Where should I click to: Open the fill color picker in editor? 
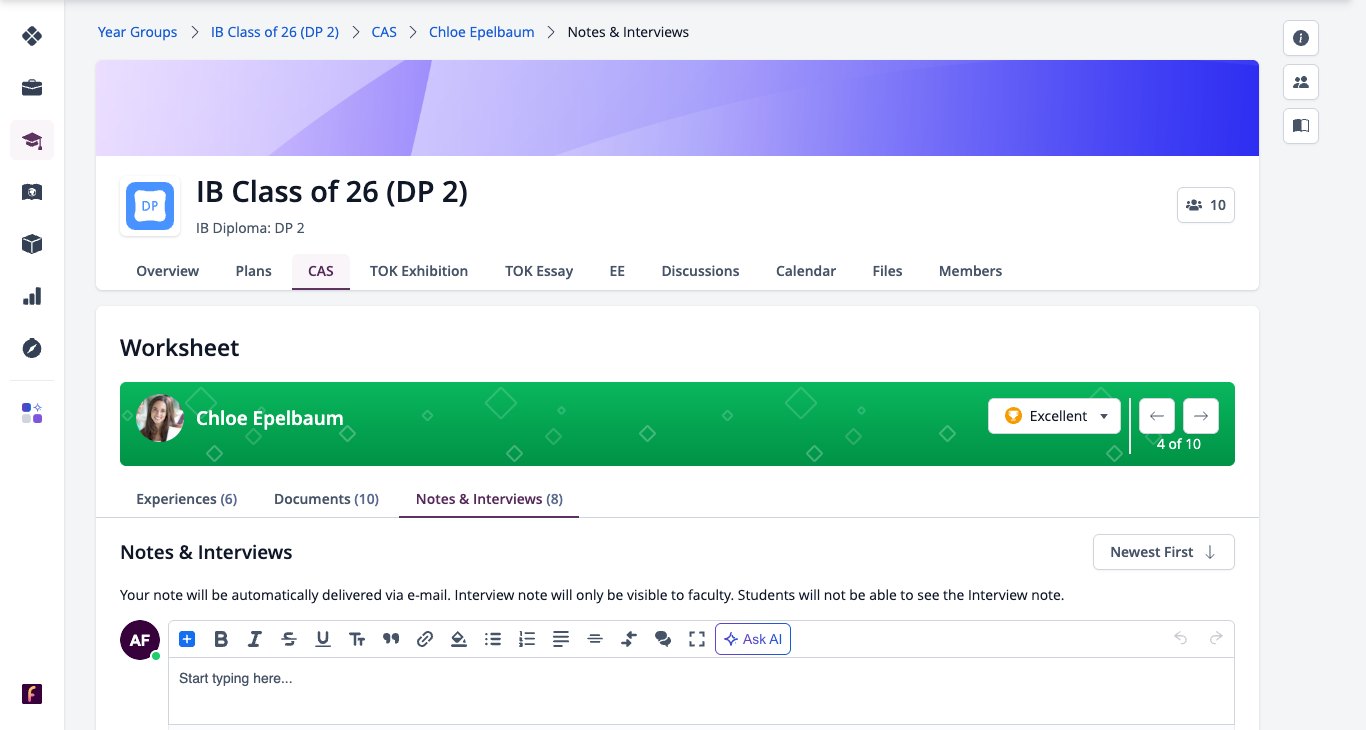click(459, 639)
